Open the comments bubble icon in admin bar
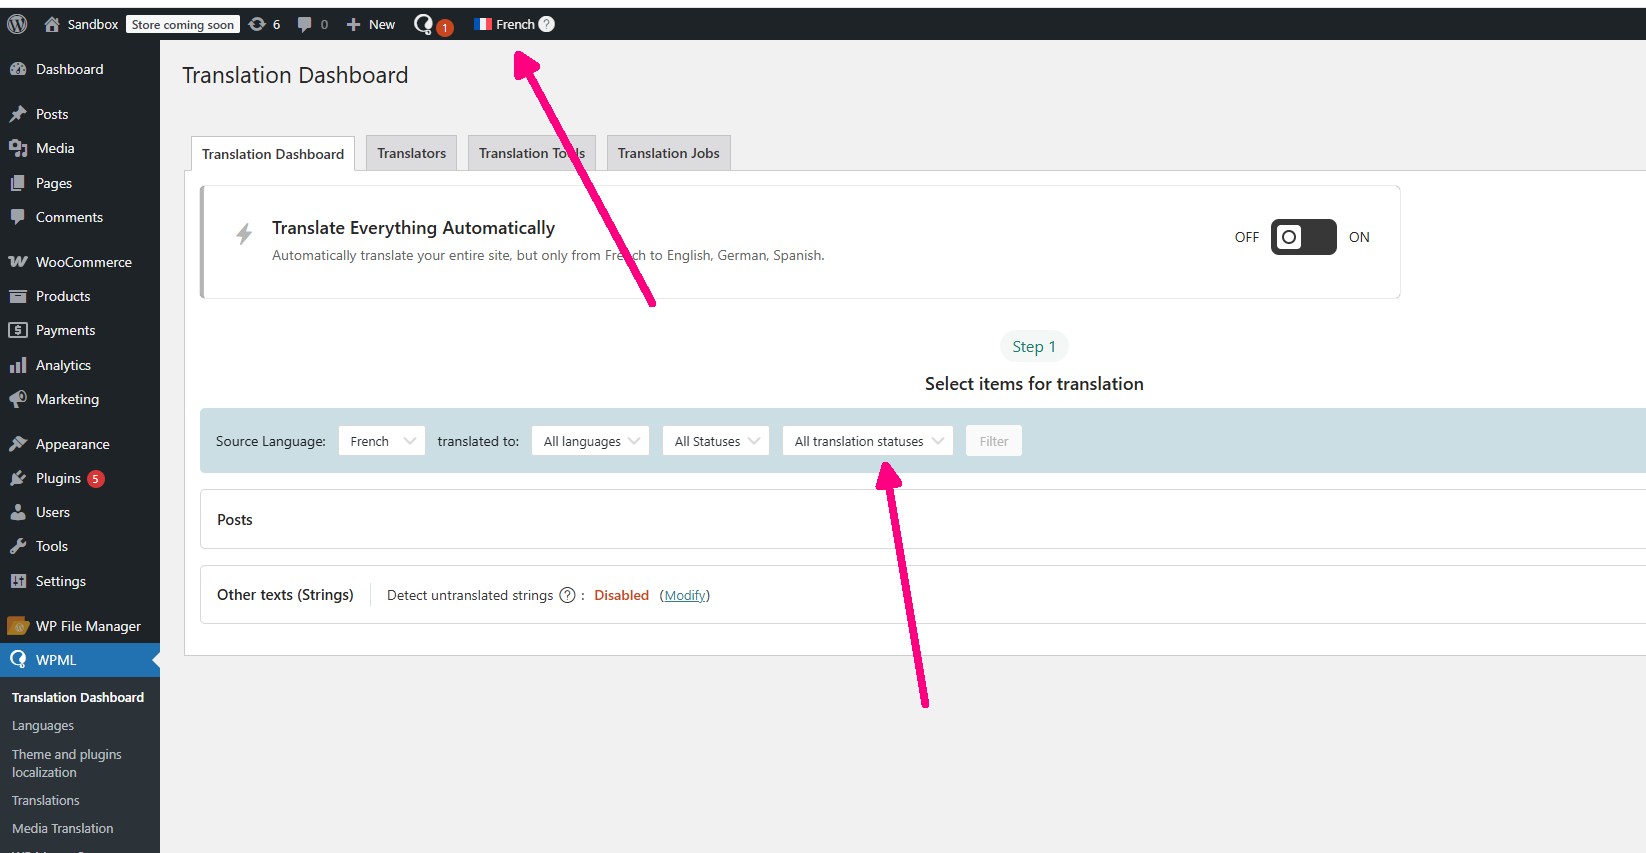This screenshot has height=853, width=1646. (x=305, y=24)
